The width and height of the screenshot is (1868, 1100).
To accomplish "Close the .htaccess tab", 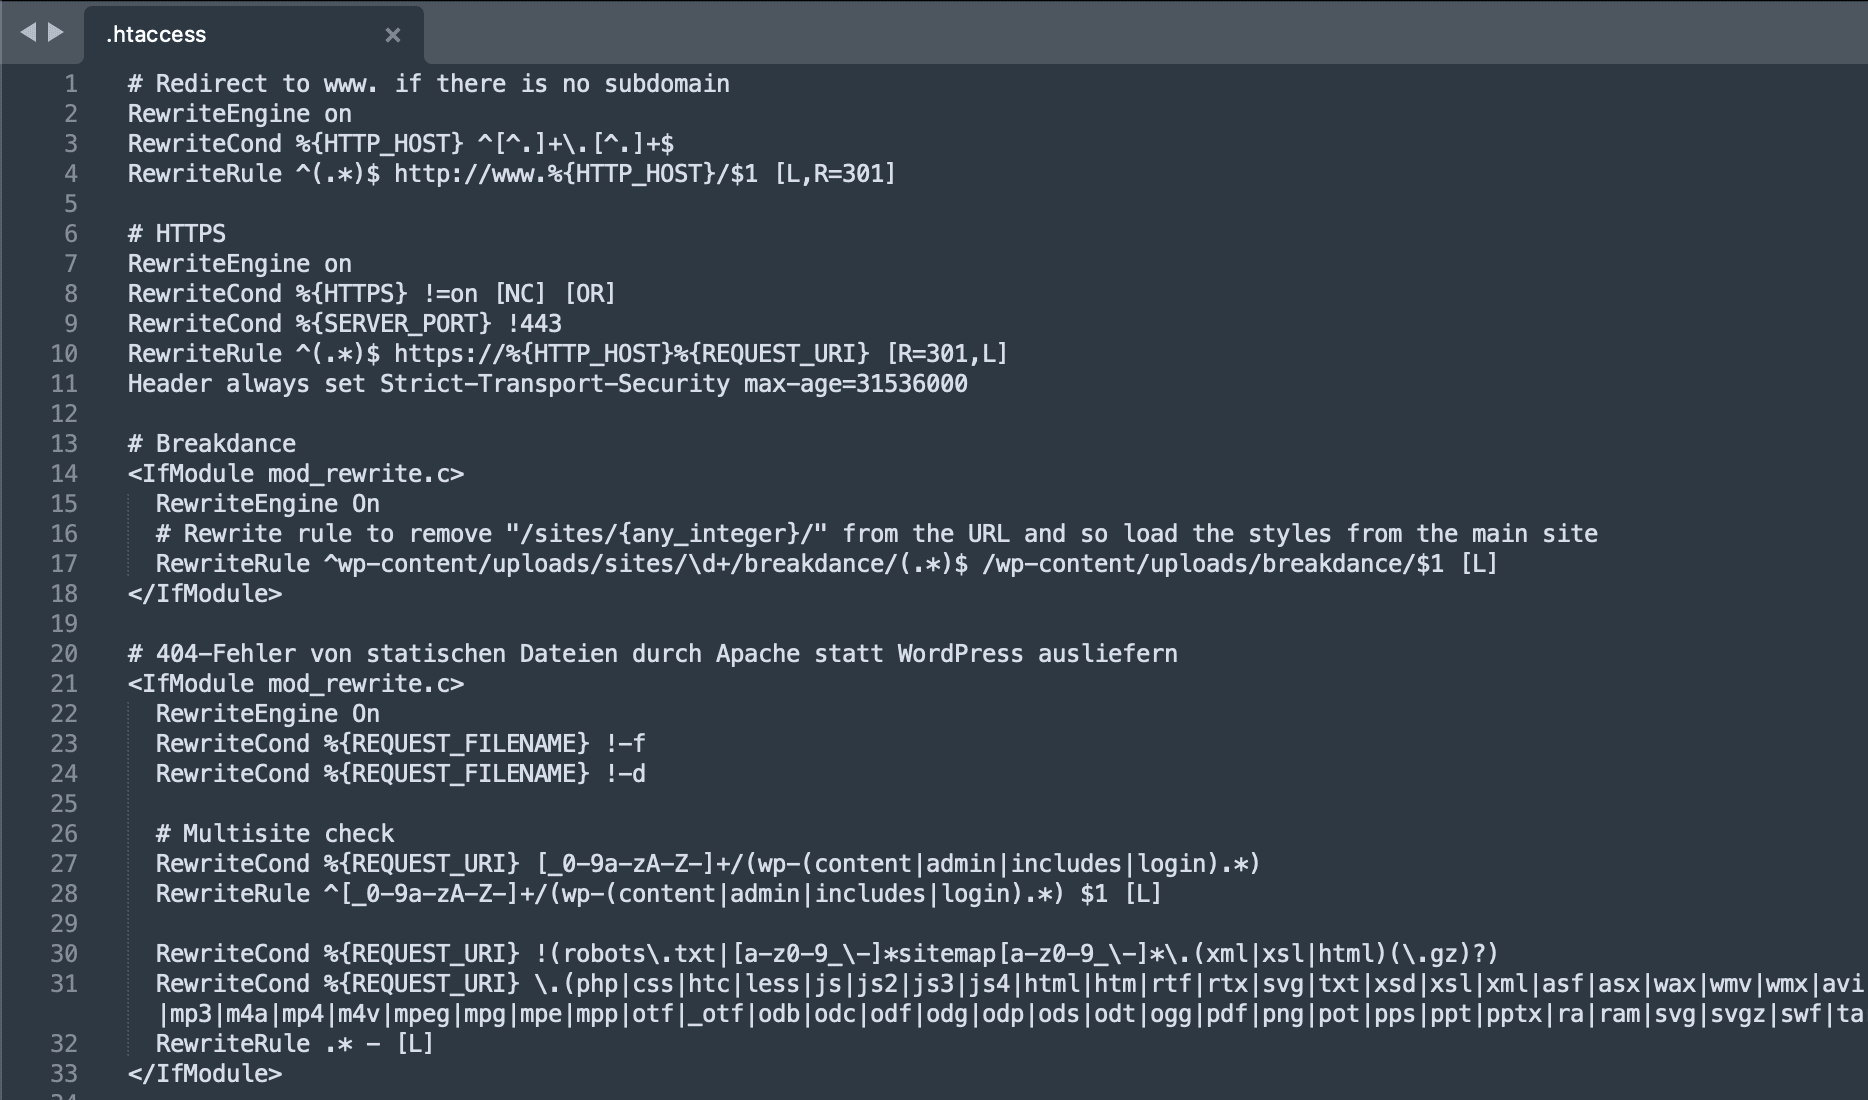I will pyautogui.click(x=393, y=35).
